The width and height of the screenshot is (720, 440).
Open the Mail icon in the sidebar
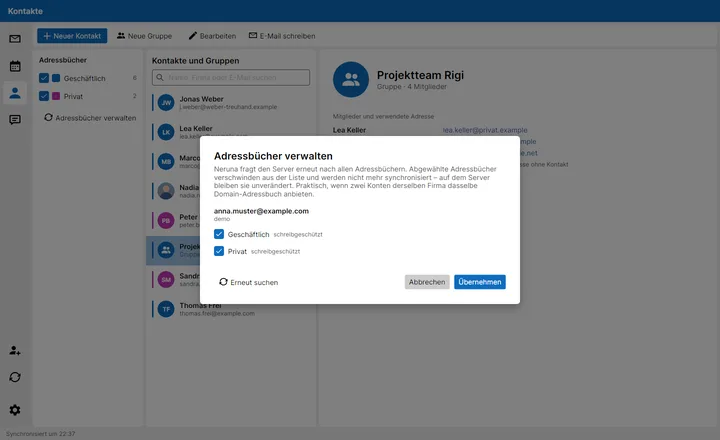pyautogui.click(x=15, y=39)
